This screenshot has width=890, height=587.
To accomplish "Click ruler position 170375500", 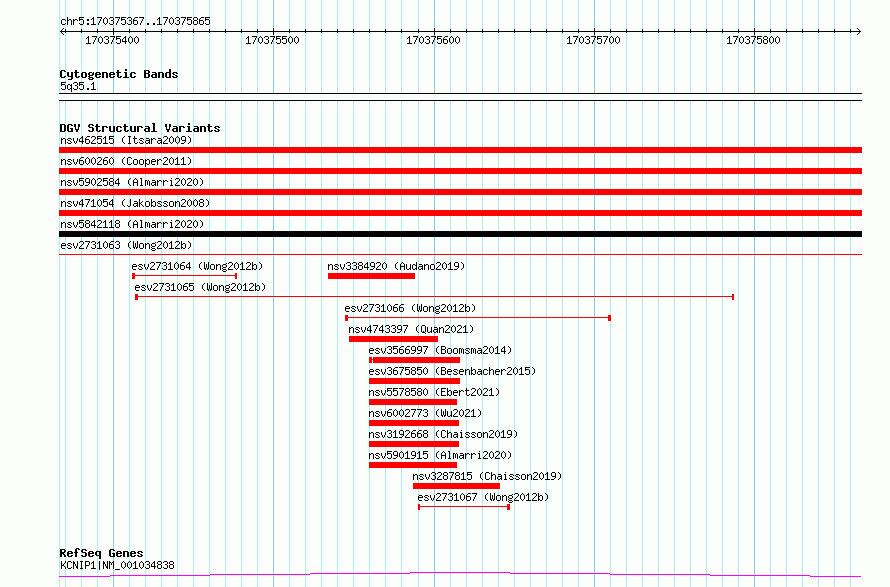I will click(272, 40).
